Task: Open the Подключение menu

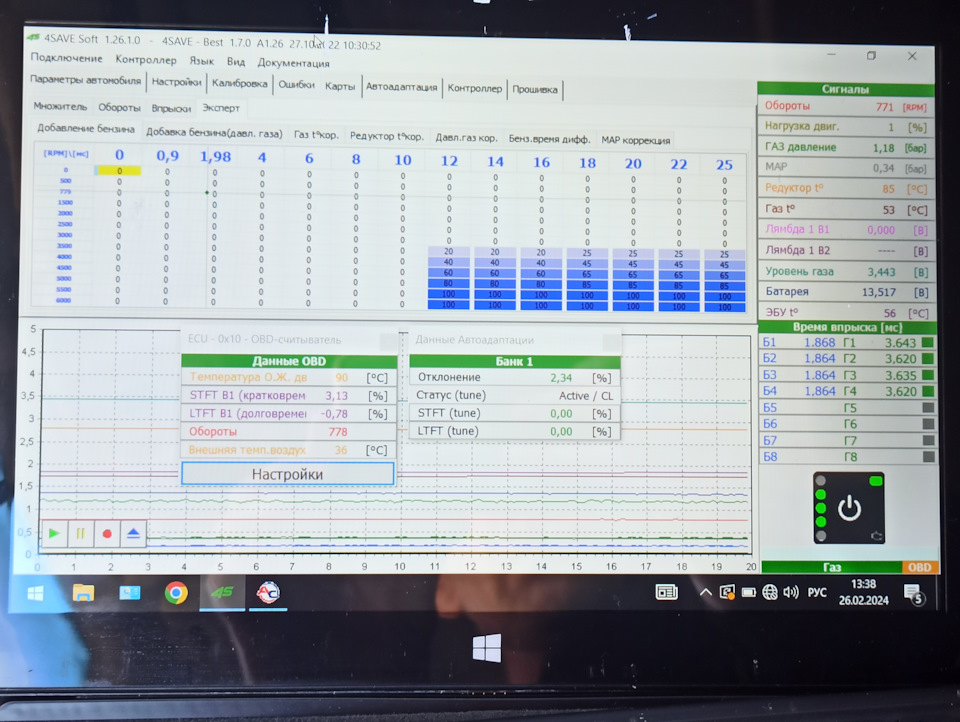Action: point(67,58)
